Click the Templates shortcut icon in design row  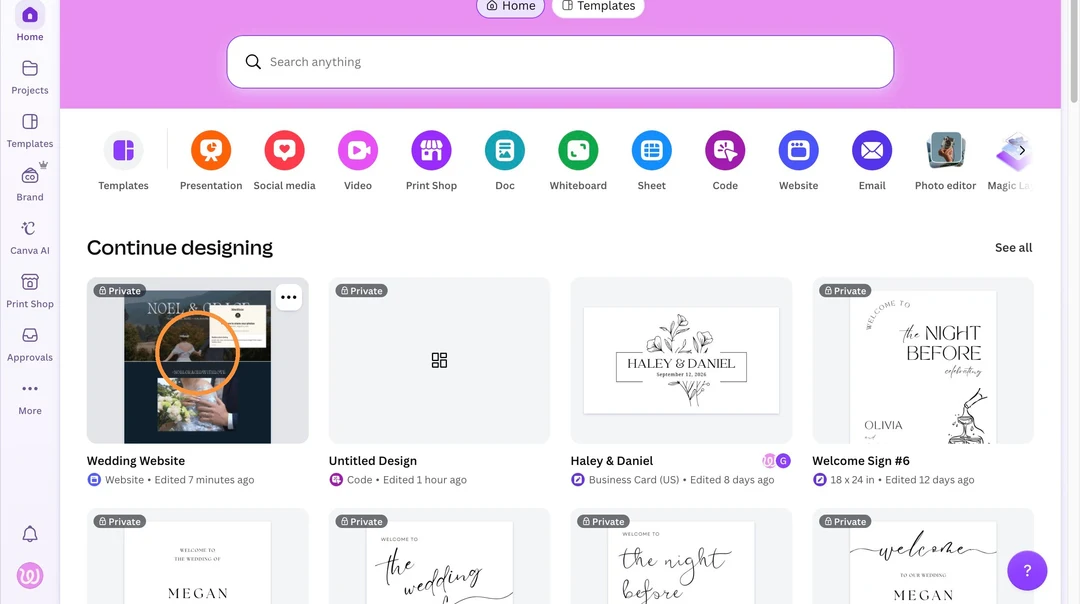123,150
